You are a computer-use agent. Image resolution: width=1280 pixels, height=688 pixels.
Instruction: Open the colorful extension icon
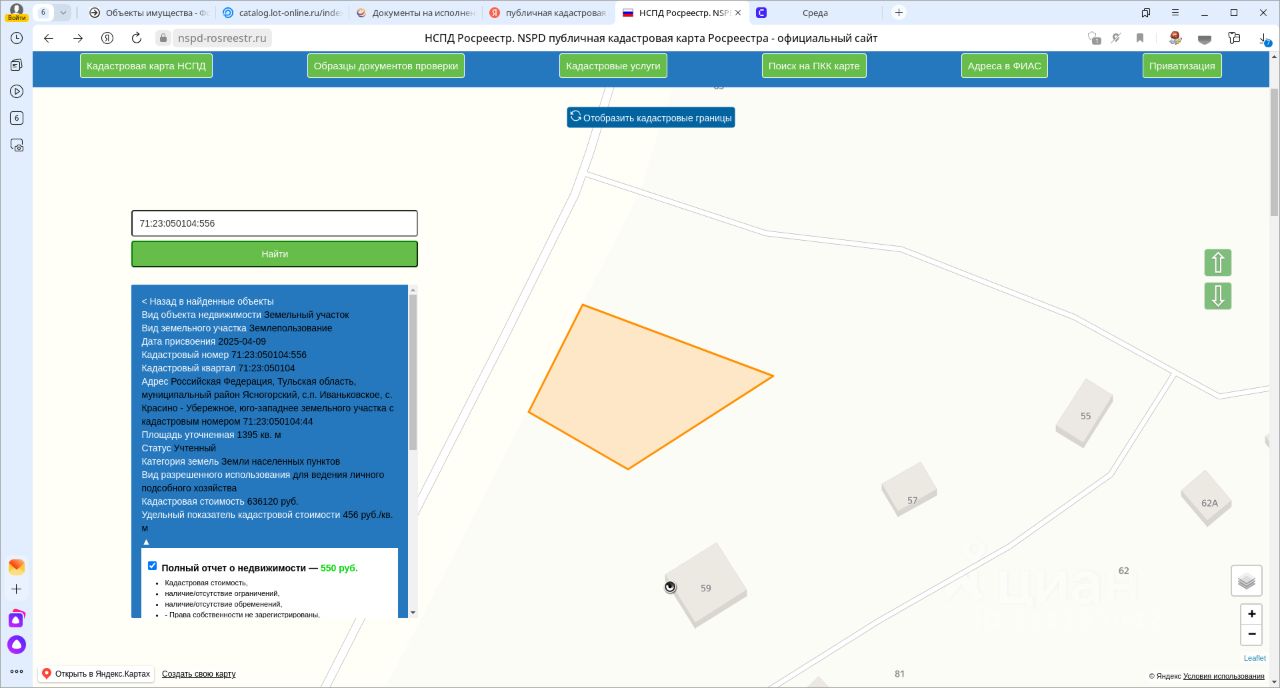point(1176,38)
